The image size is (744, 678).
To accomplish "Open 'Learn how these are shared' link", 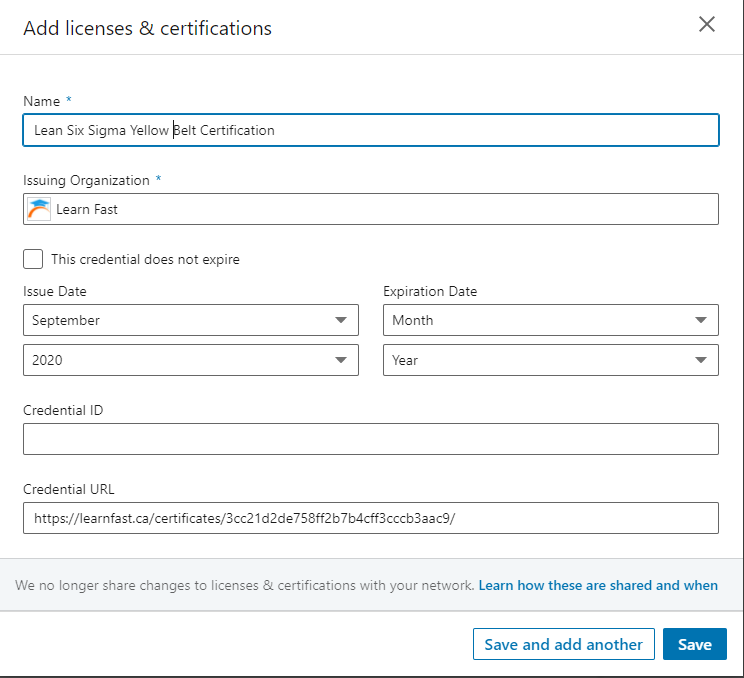I will [598, 585].
